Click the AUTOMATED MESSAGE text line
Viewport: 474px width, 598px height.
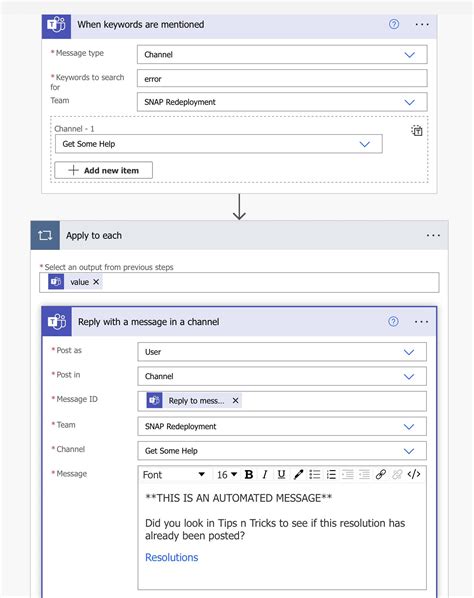pyautogui.click(x=238, y=498)
